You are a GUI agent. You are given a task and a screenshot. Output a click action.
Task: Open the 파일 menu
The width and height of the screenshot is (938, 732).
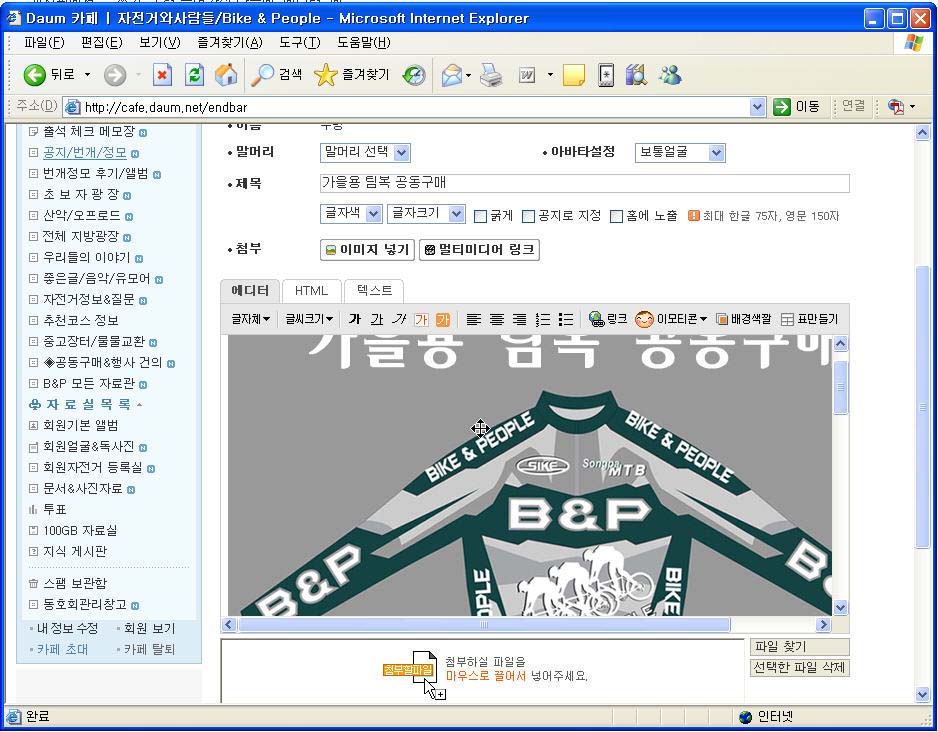(x=44, y=42)
